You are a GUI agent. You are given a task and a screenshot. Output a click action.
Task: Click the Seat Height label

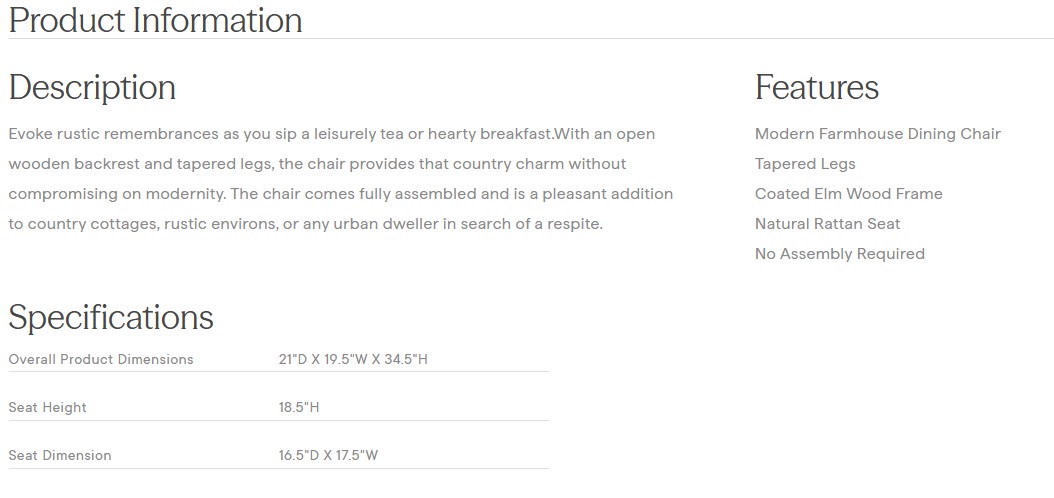(x=47, y=407)
